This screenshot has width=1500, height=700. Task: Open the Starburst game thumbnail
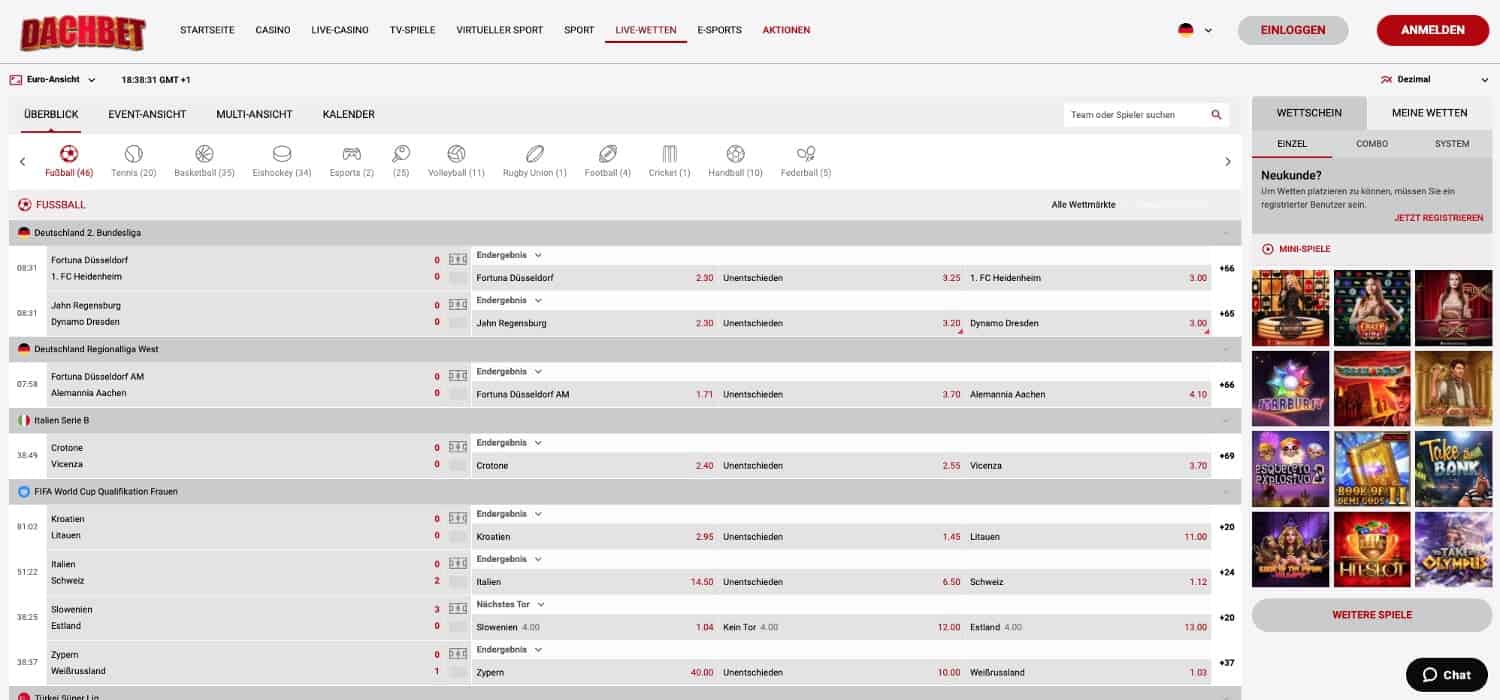(x=1291, y=389)
